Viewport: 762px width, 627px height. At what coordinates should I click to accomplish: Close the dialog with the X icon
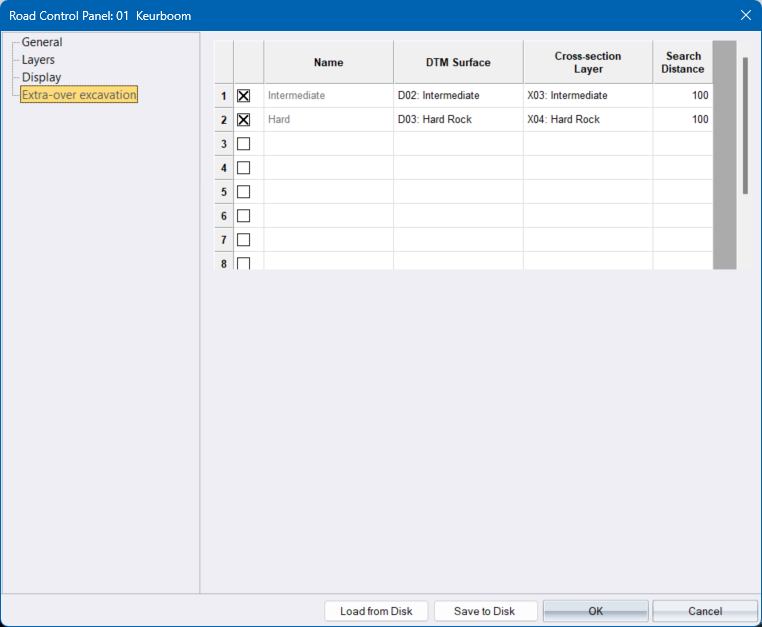tap(744, 15)
